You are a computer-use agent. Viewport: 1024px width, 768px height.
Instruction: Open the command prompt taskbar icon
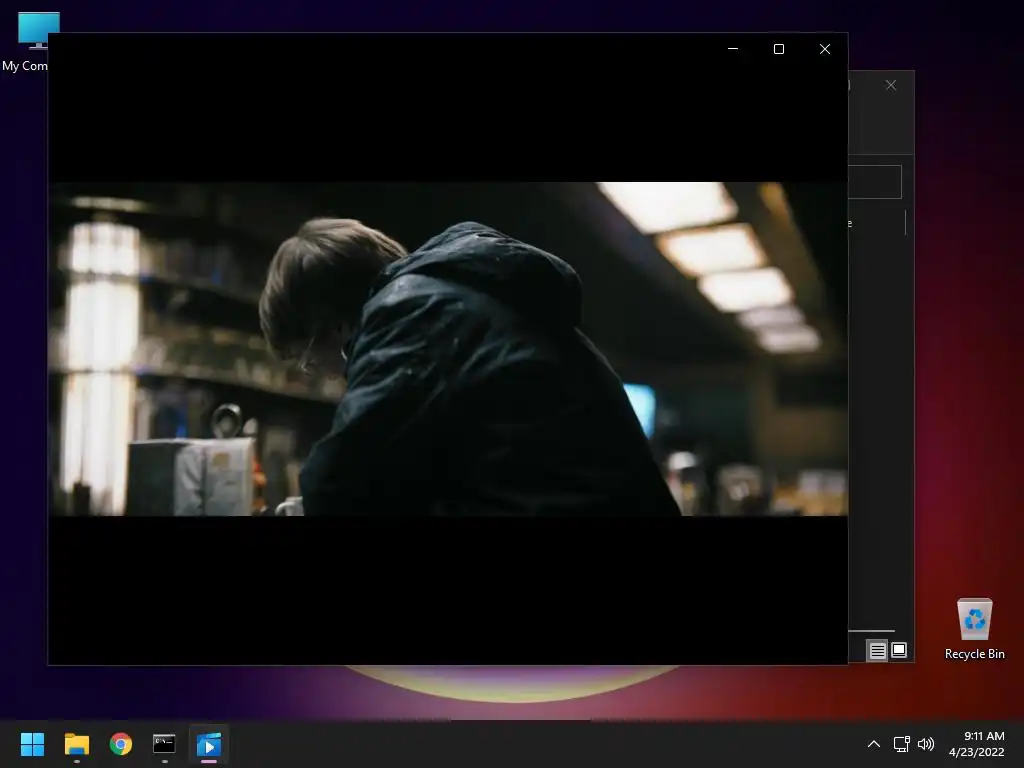[164, 744]
